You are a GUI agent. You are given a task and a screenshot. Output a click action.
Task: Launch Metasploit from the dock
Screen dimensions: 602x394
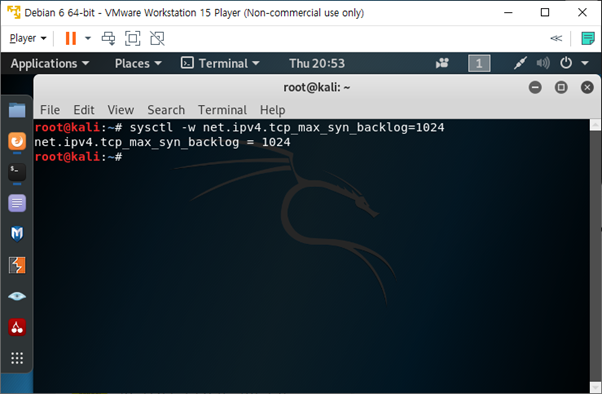pos(17,234)
